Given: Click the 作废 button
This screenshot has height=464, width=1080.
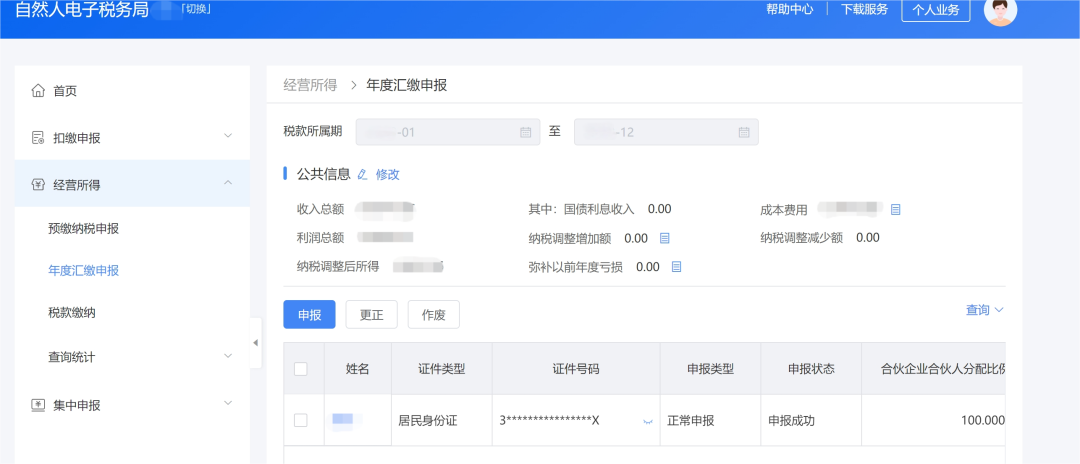Looking at the screenshot, I should pos(433,314).
